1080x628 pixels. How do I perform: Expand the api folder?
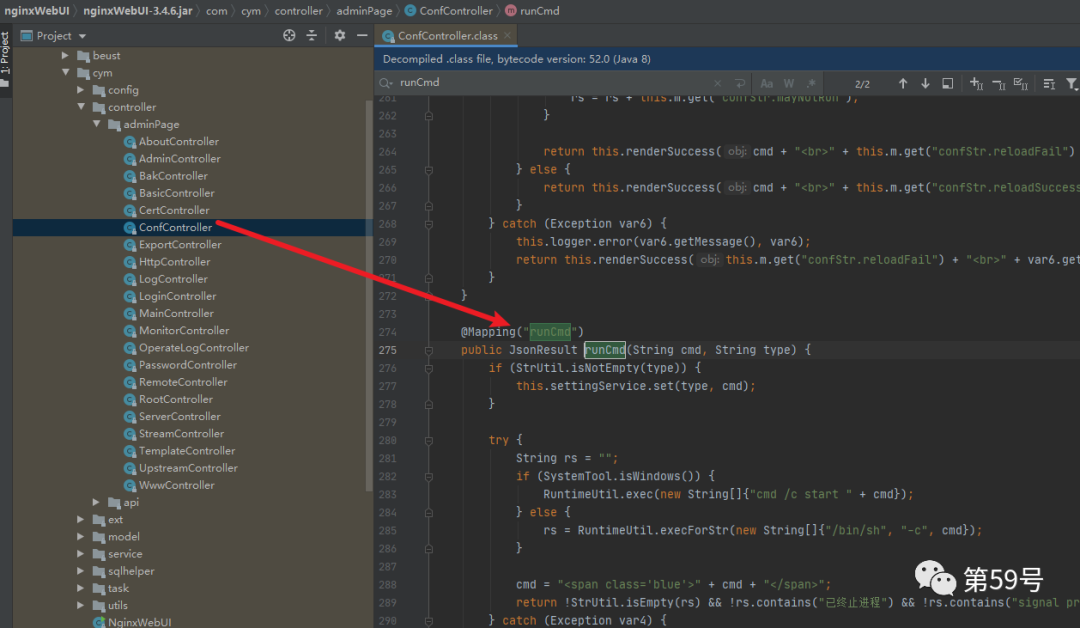click(96, 502)
